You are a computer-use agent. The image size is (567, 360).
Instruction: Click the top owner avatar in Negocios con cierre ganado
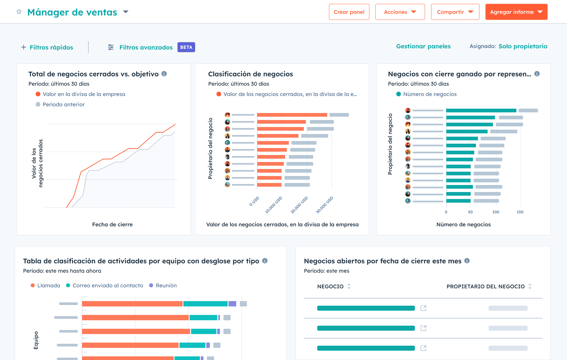[x=408, y=110]
